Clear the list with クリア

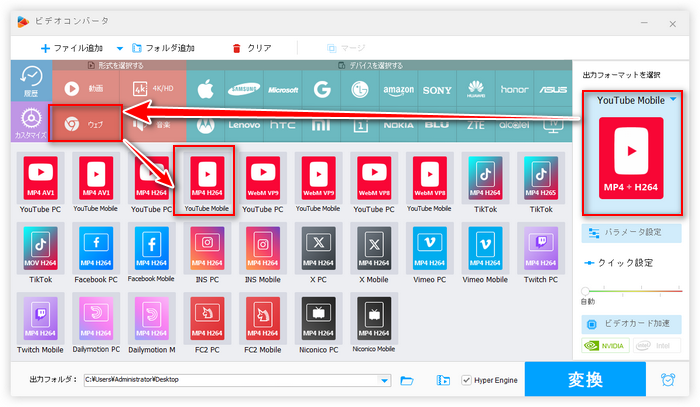(x=252, y=48)
